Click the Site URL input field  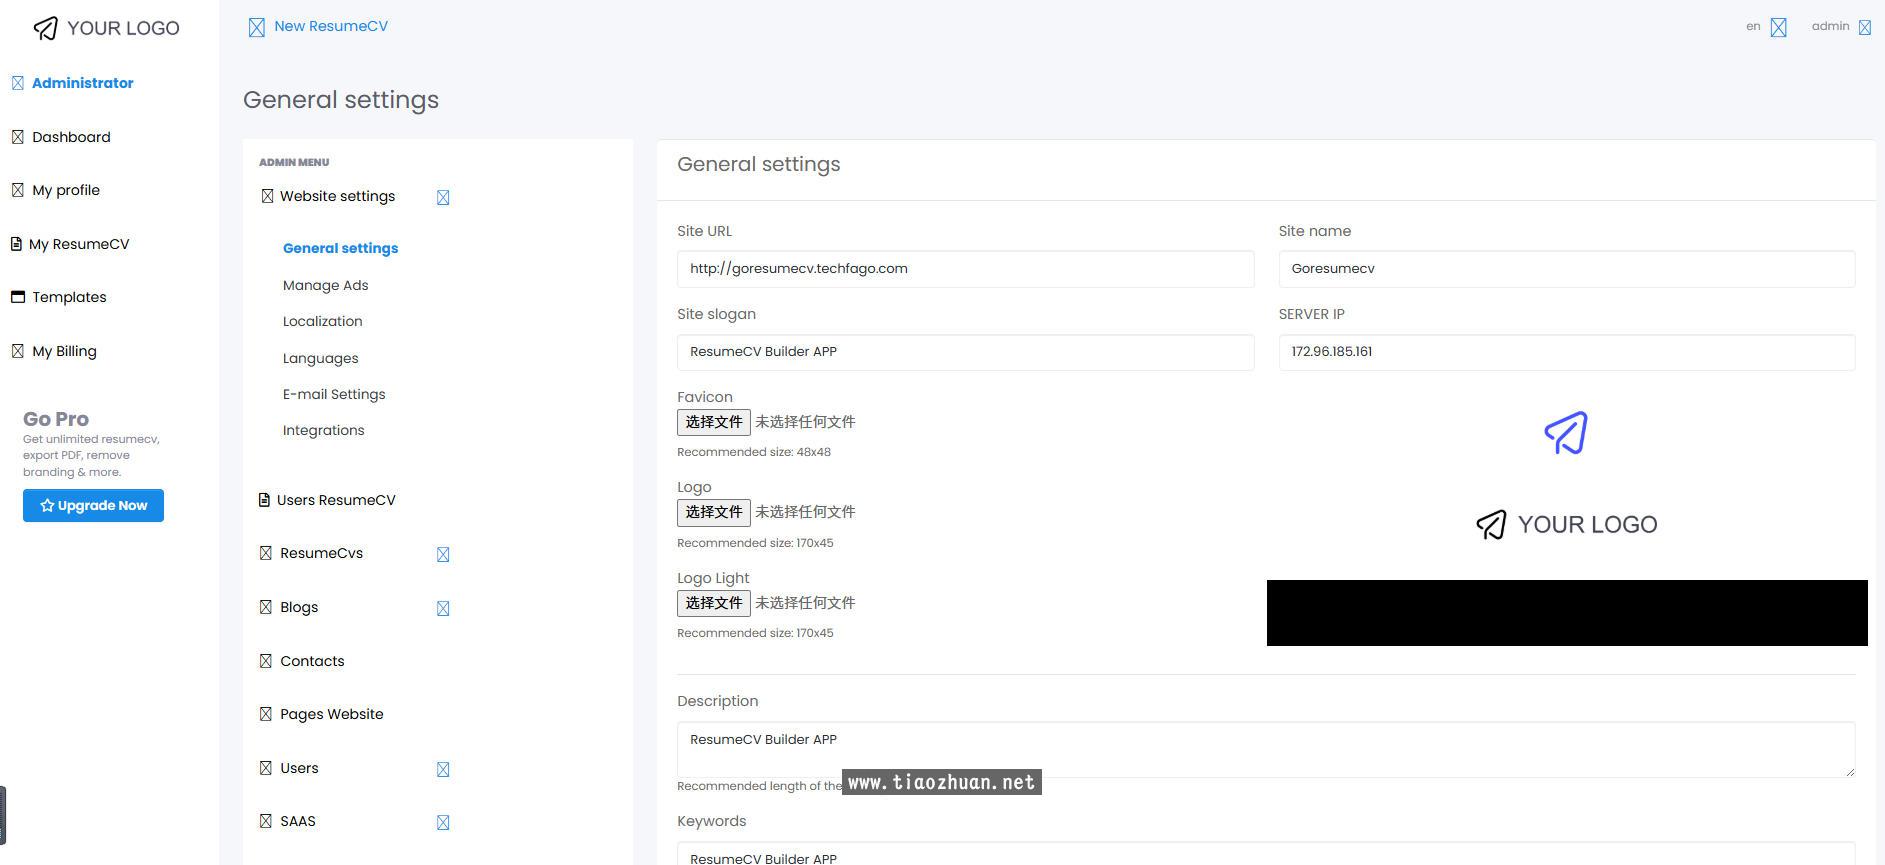coord(965,269)
